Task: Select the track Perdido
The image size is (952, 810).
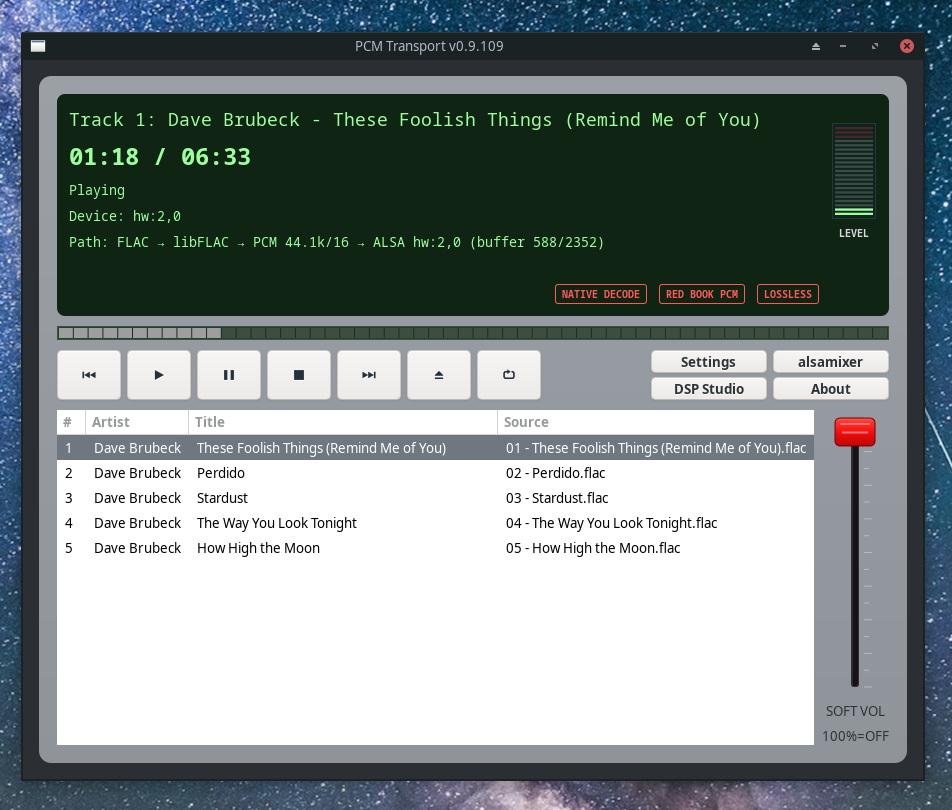Action: 220,473
